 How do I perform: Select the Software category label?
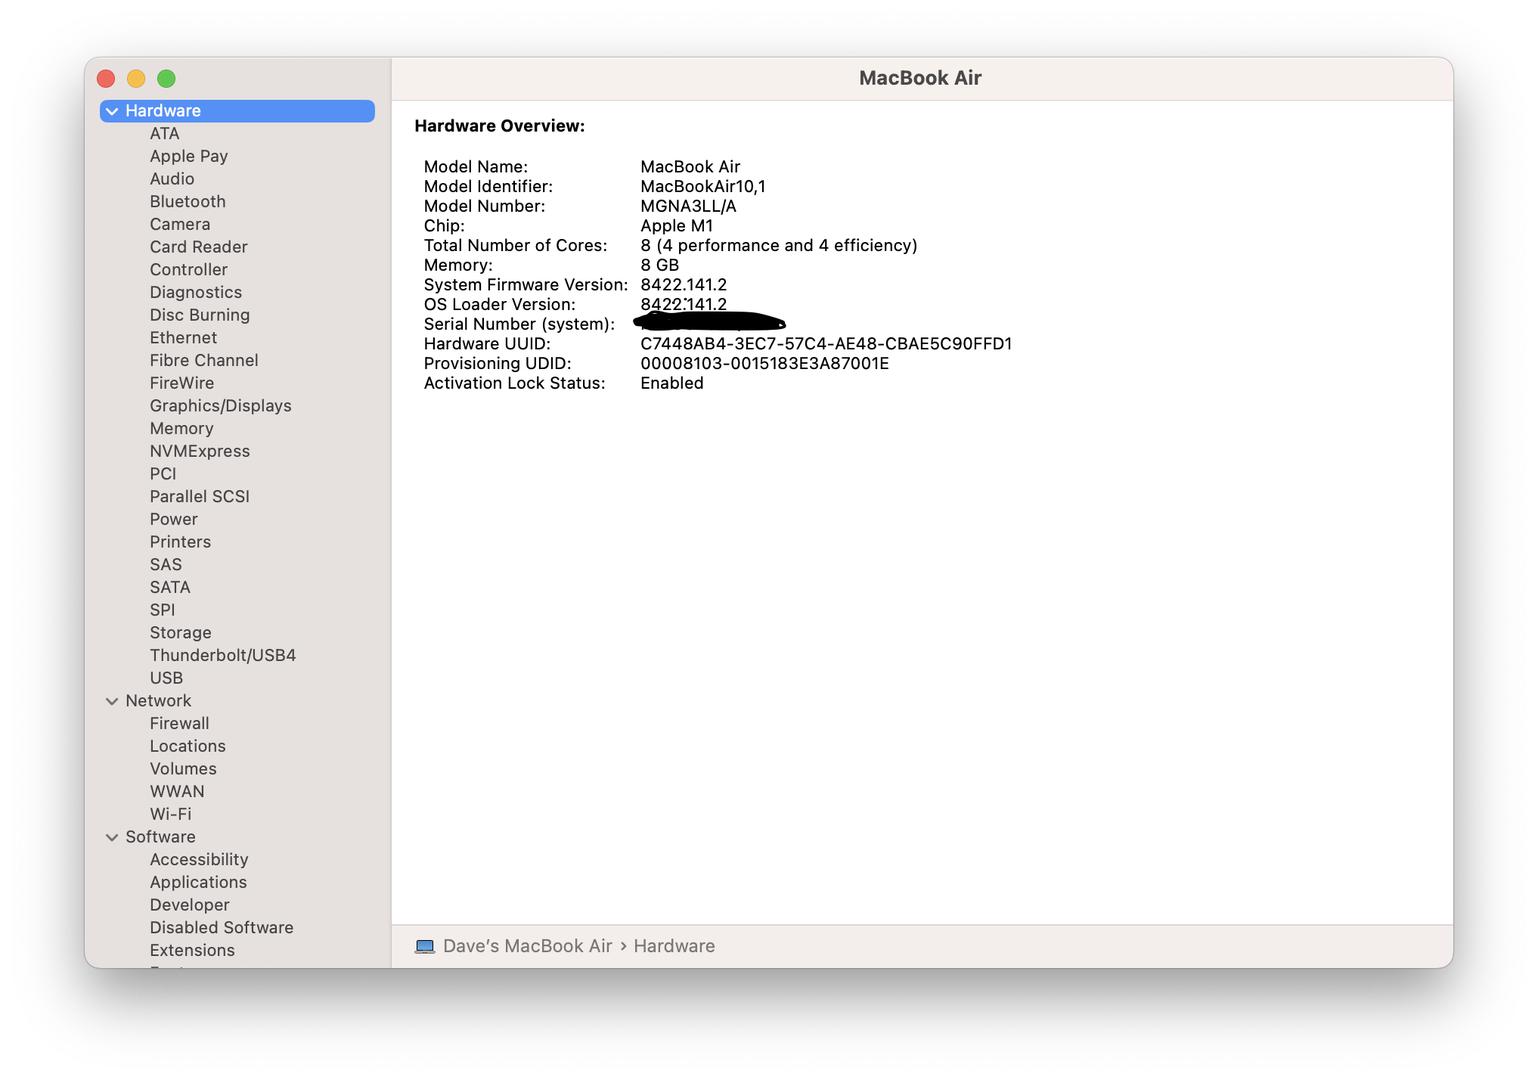tap(160, 837)
